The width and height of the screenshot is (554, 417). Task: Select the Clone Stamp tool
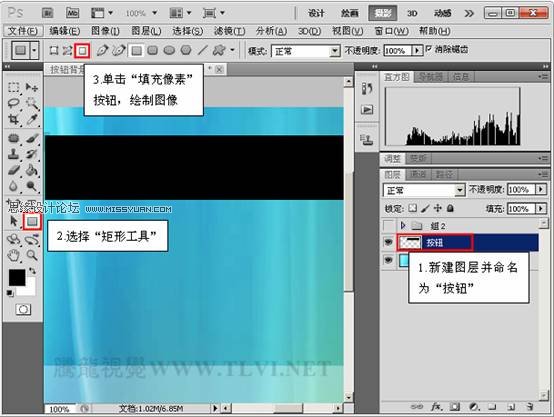[x=14, y=154]
